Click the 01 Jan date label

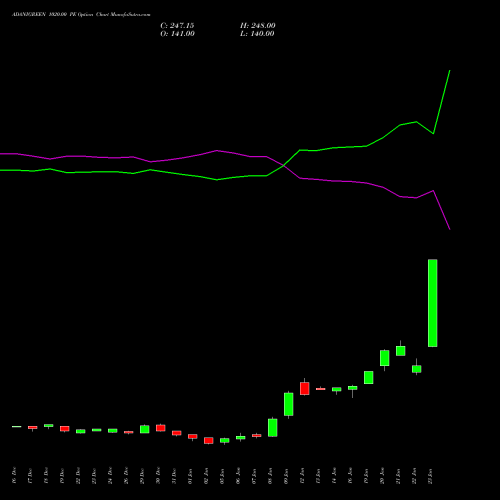[190, 476]
